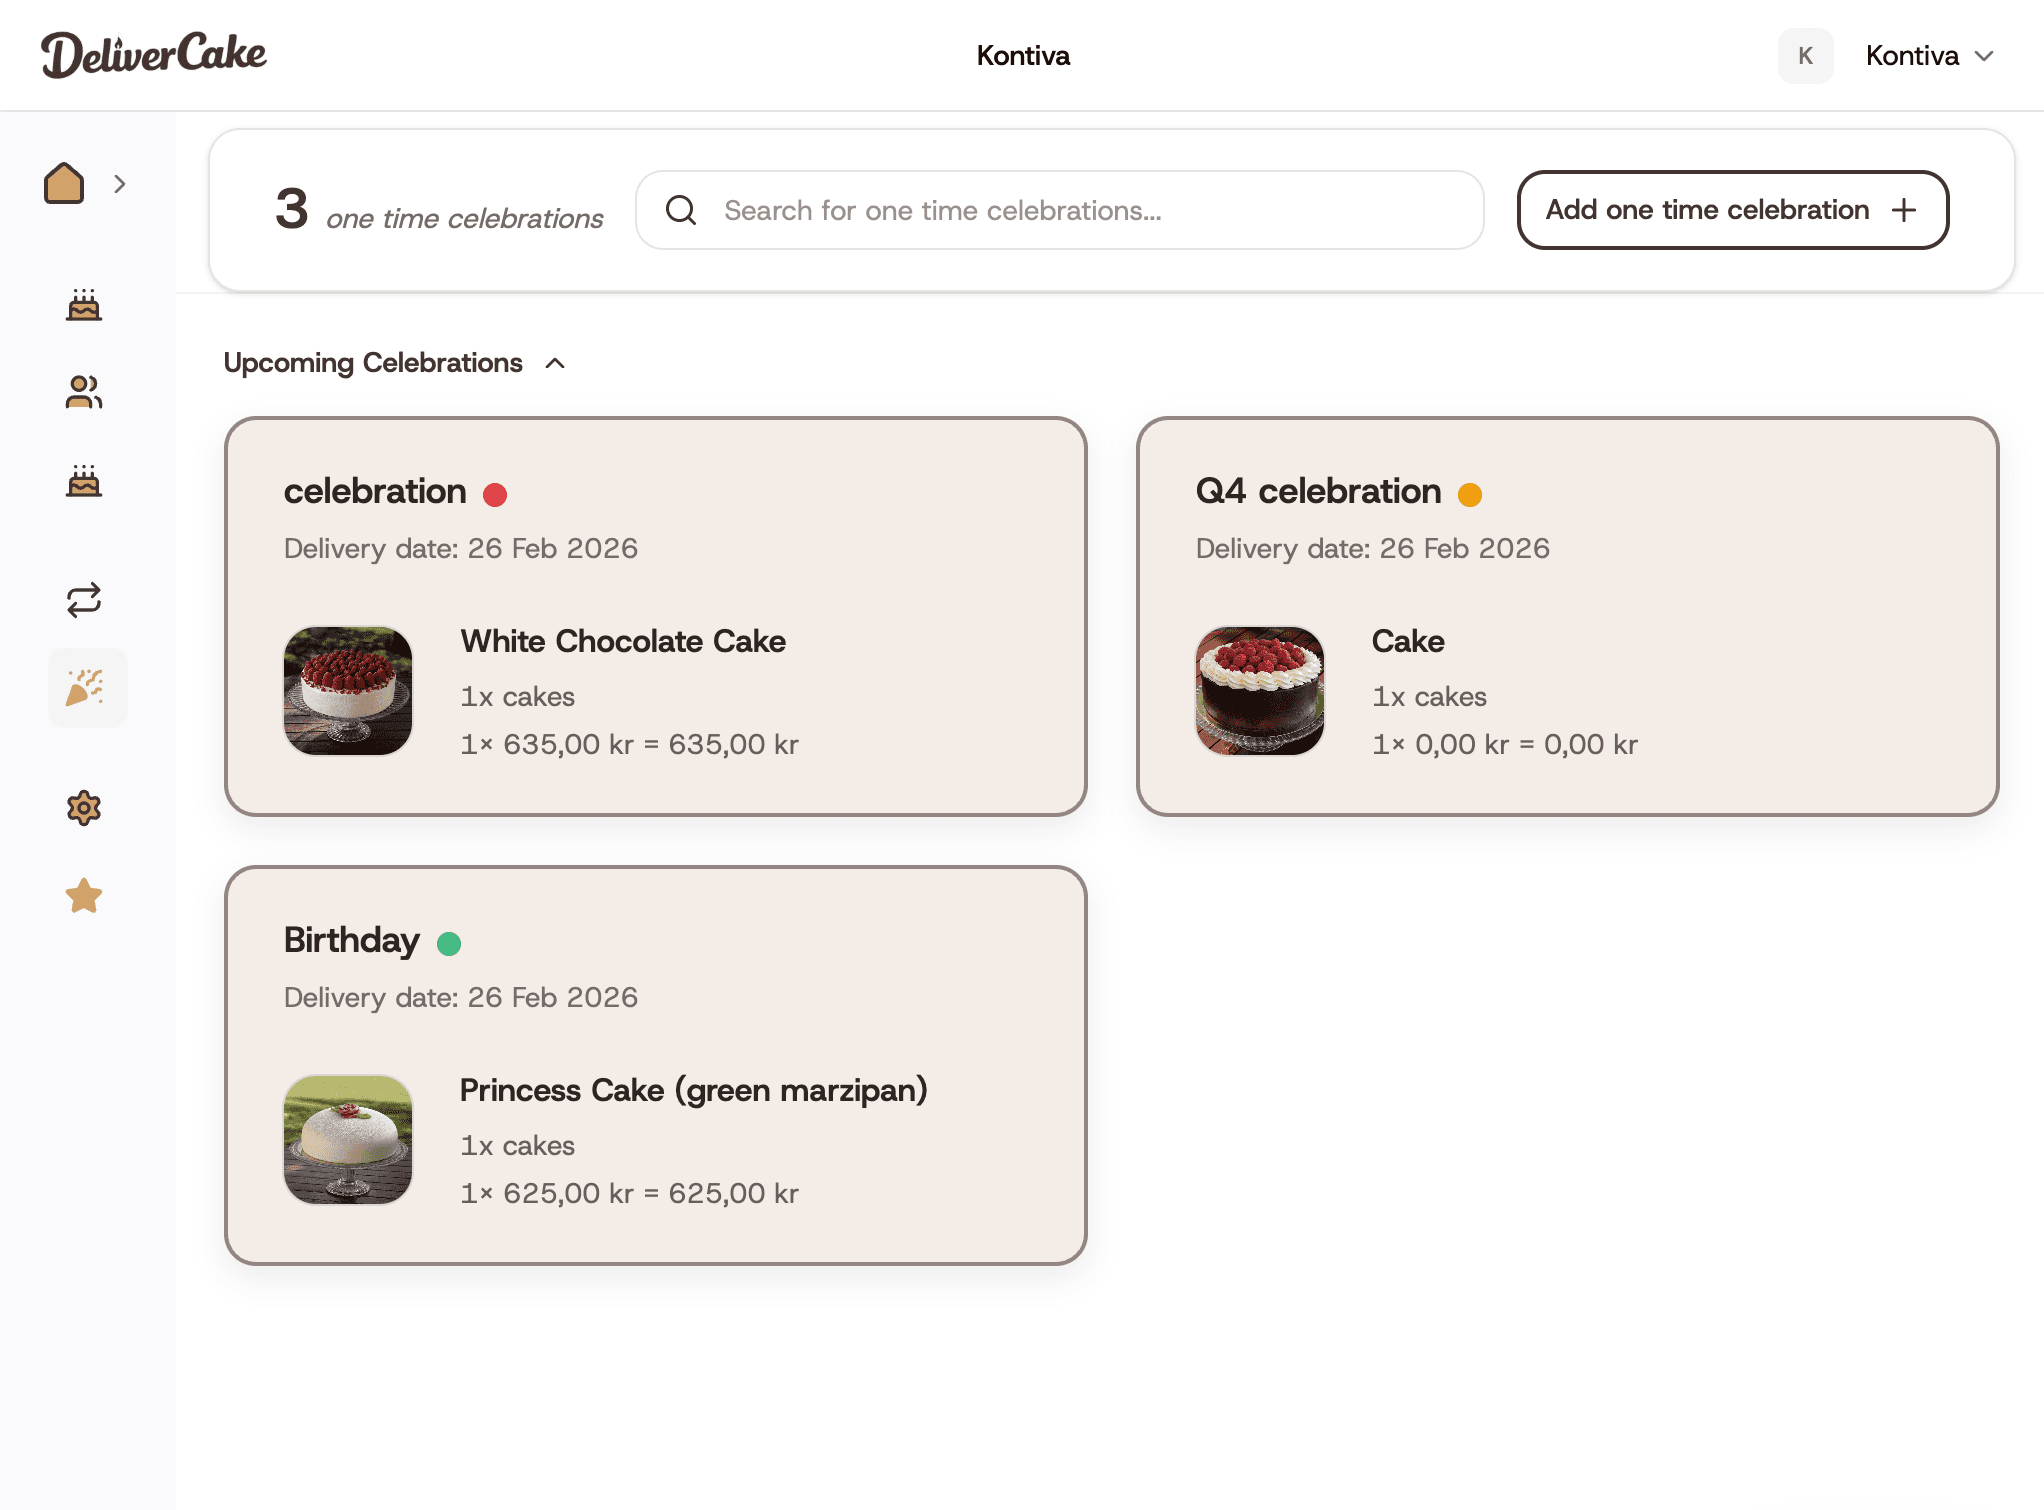Open the settings gear icon

pyautogui.click(x=84, y=808)
